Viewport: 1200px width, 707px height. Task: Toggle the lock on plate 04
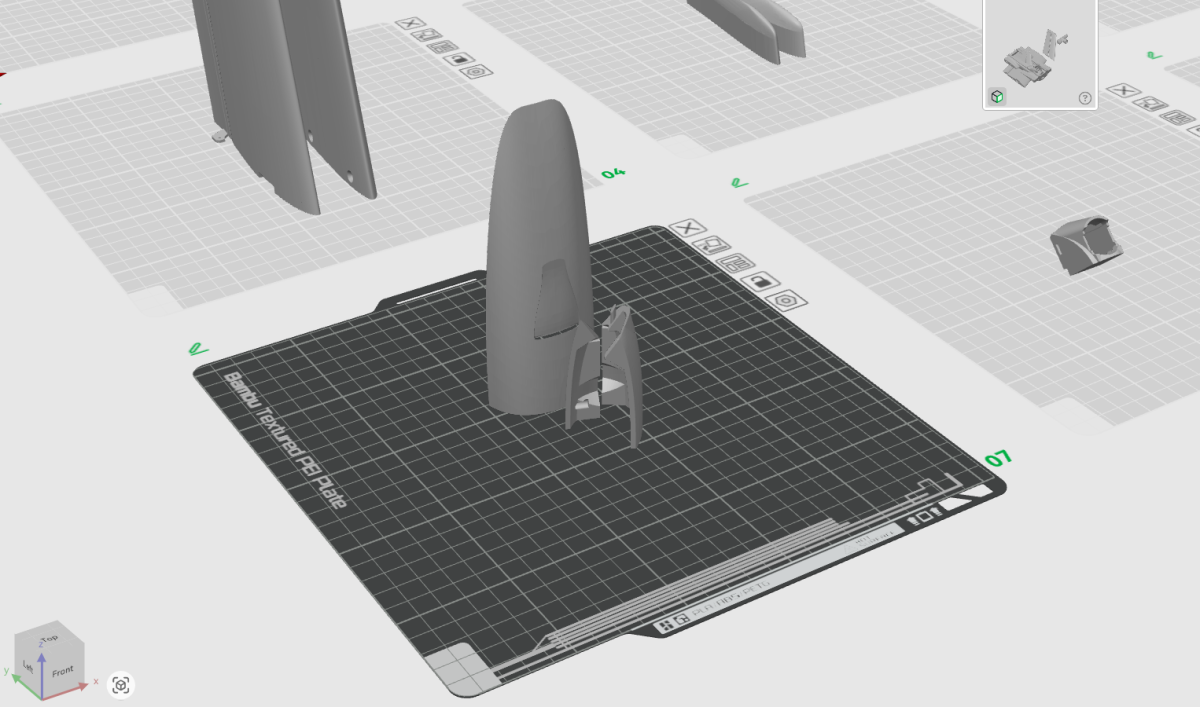coord(459,59)
